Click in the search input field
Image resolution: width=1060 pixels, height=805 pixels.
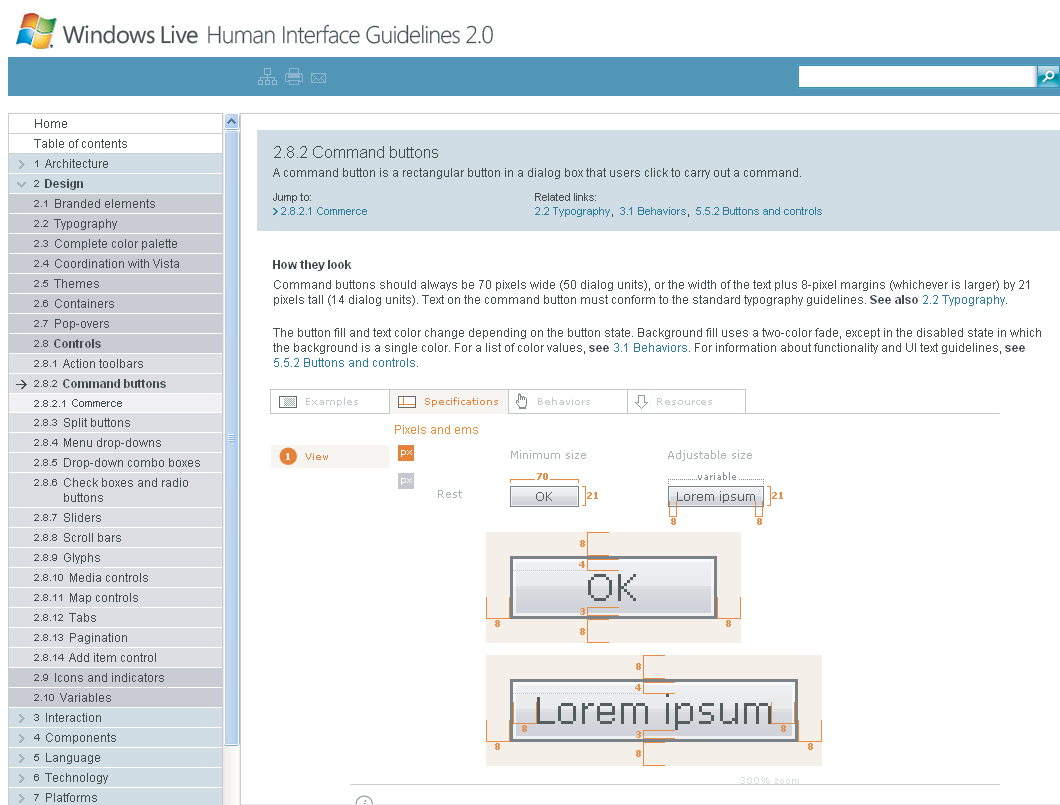(917, 76)
